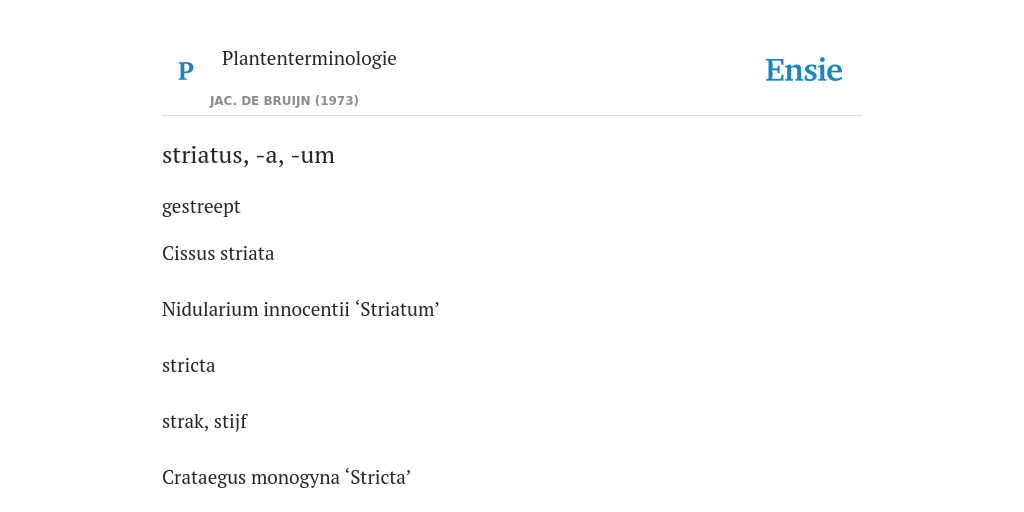1024x512 pixels.
Task: Open the Plantenterminologie dictionary title
Action: tap(309, 58)
